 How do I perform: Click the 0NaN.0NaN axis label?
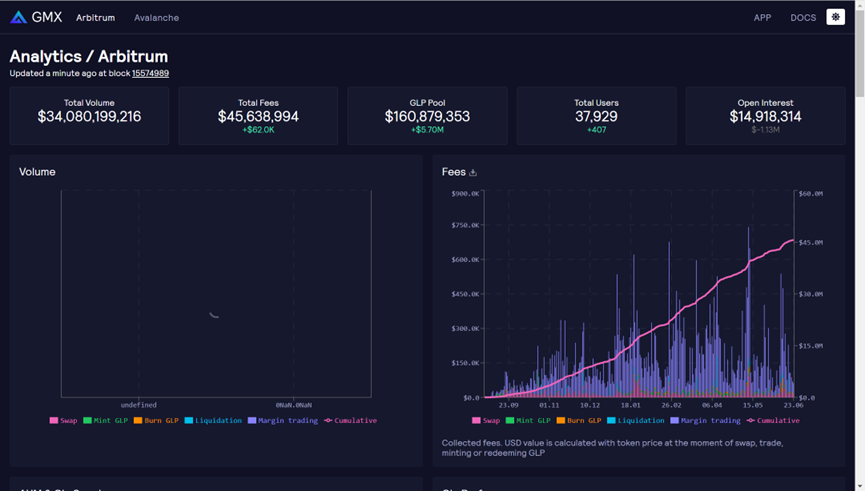[x=293, y=405]
